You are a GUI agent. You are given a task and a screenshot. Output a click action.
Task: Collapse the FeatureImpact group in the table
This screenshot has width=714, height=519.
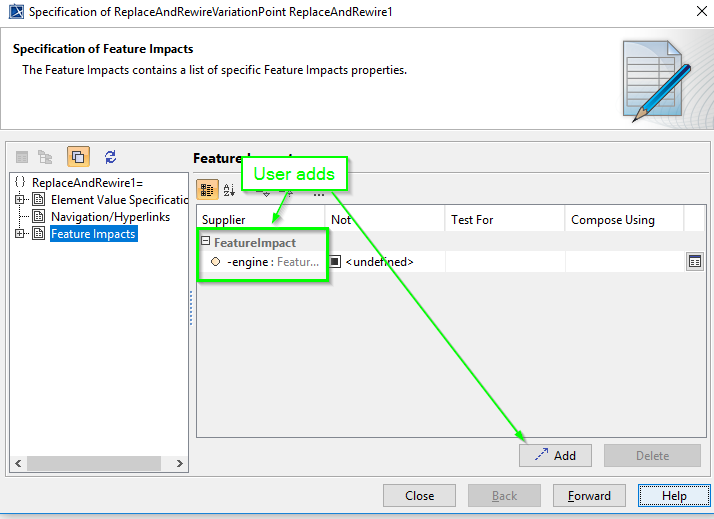click(206, 241)
